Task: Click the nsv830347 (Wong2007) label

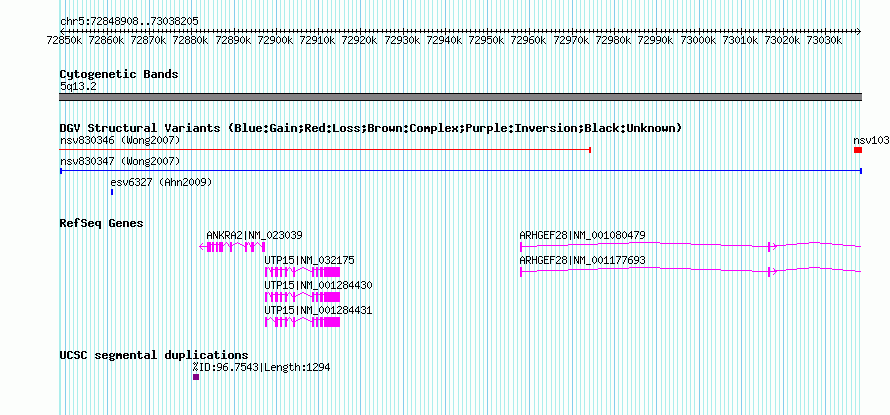Action: tap(120, 161)
